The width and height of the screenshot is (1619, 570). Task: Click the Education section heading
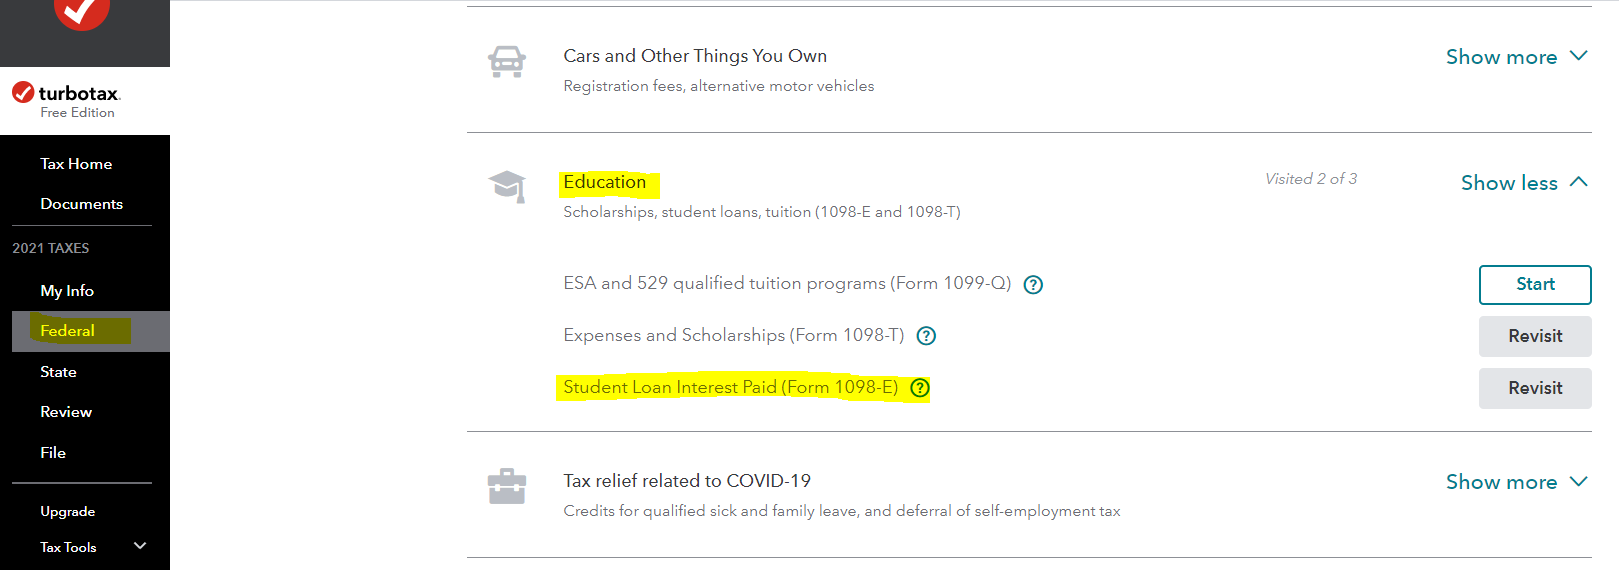click(x=605, y=182)
